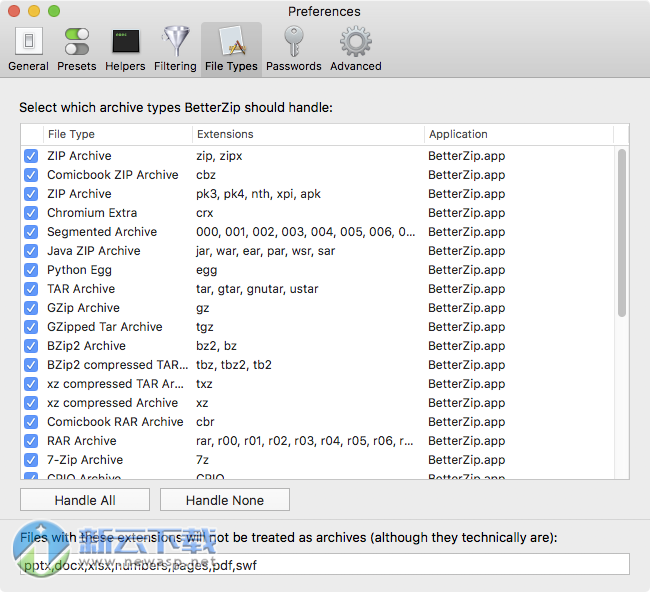The height and width of the screenshot is (592, 650).
Task: Select the 'Chromium Extra' row text
Action: 92,213
